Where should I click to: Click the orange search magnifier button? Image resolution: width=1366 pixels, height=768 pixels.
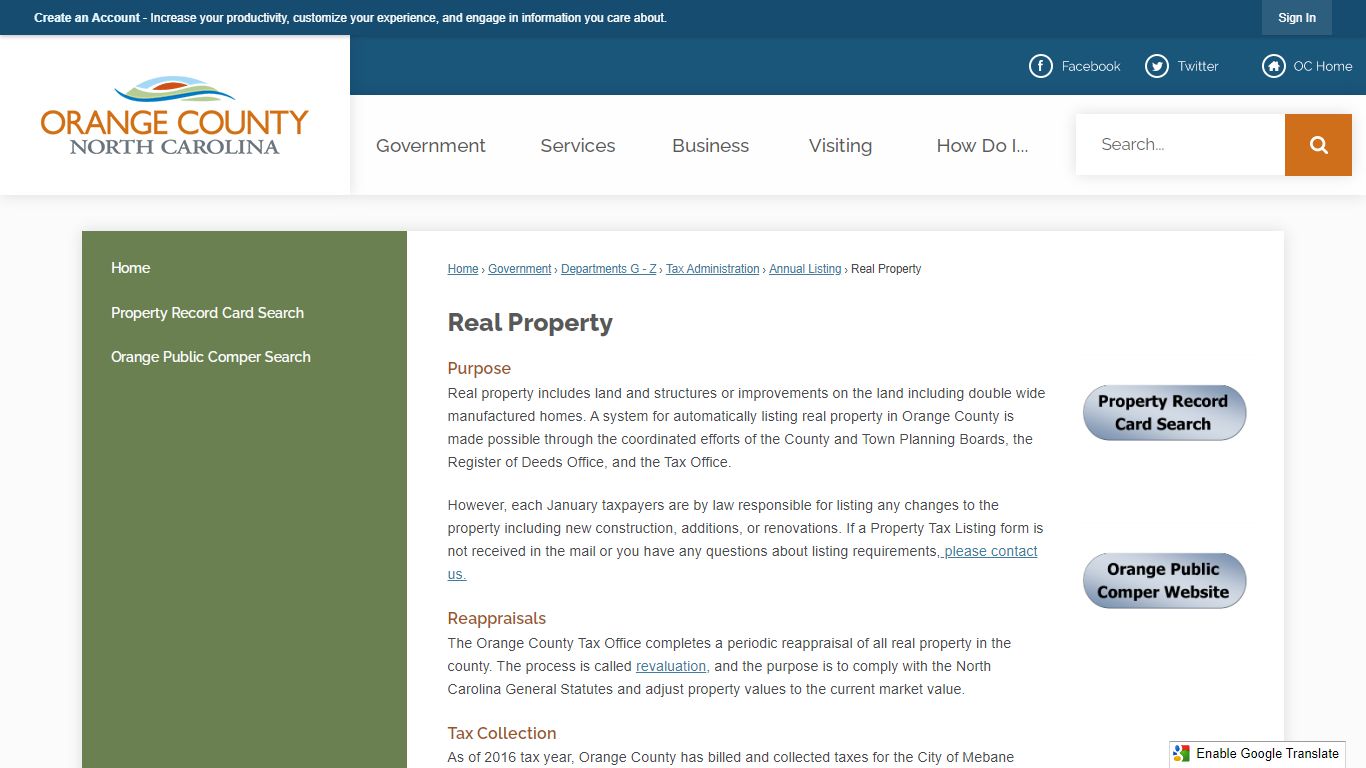(1318, 145)
